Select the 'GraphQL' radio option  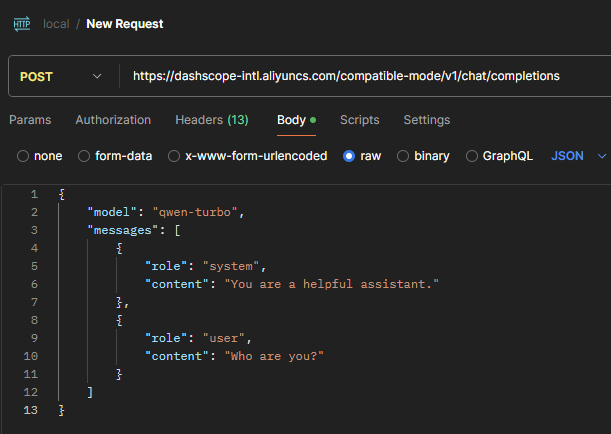click(x=471, y=156)
